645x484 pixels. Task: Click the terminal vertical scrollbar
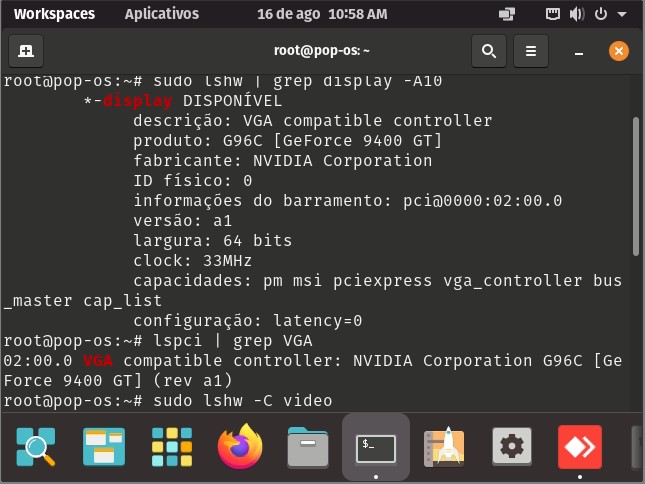coord(636,187)
